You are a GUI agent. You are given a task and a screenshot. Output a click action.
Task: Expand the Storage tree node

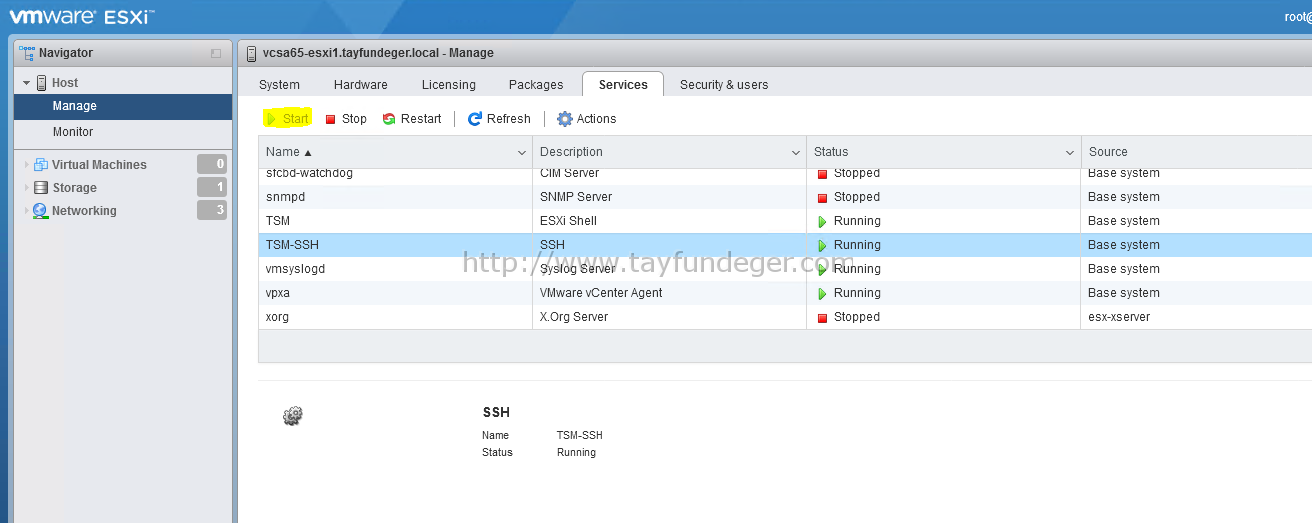click(x=27, y=188)
